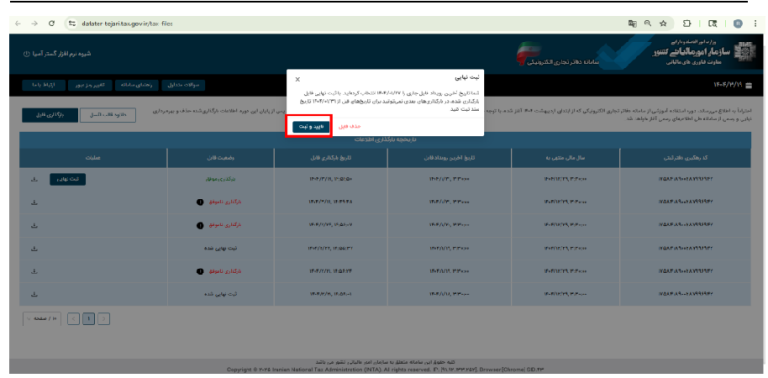Click the power icon beside the user name
Image resolution: width=768 pixels, height=378 pixels.
point(26,54)
